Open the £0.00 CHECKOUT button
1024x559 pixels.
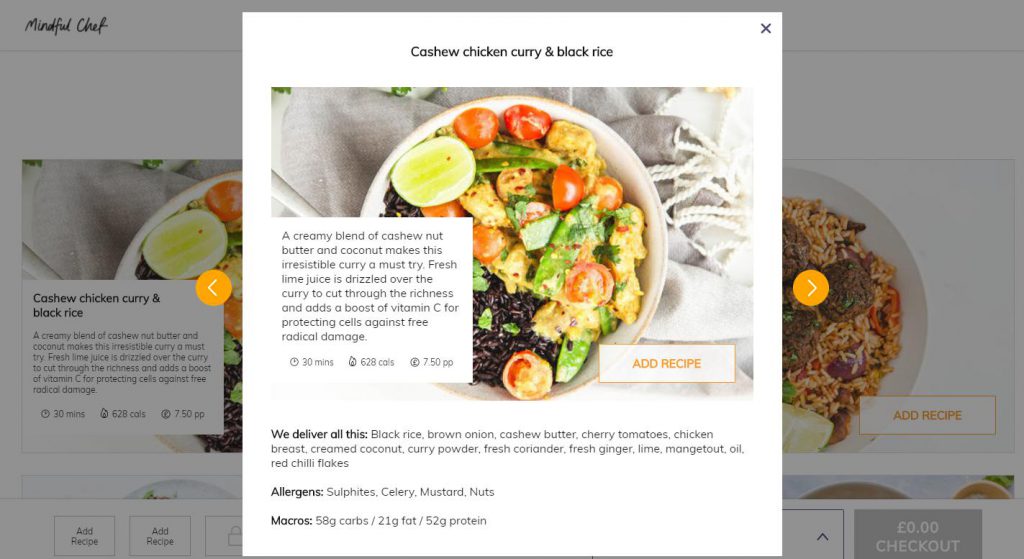point(918,535)
